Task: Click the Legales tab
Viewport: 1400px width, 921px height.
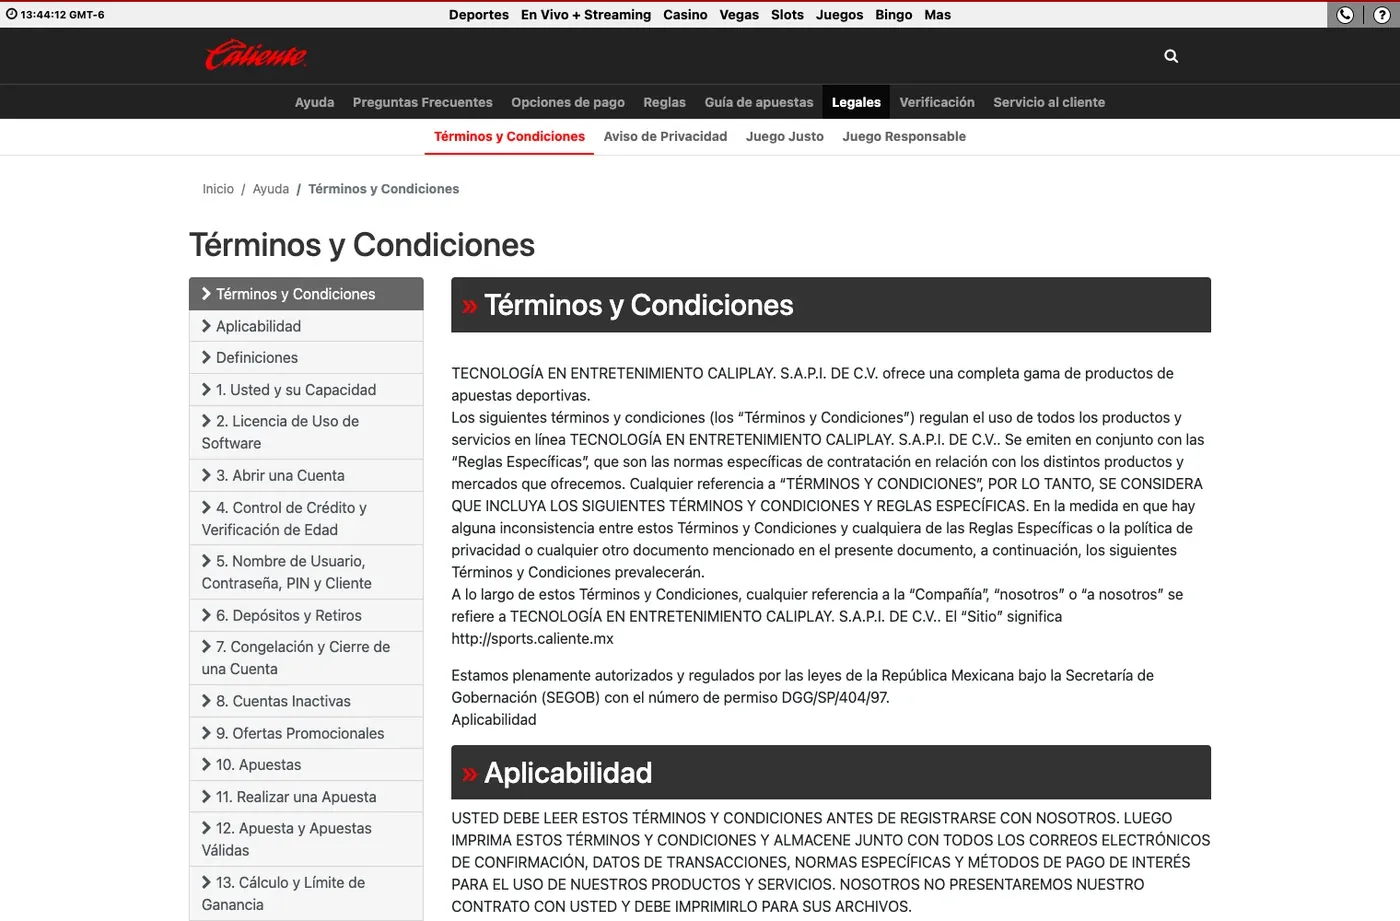Action: pyautogui.click(x=856, y=102)
